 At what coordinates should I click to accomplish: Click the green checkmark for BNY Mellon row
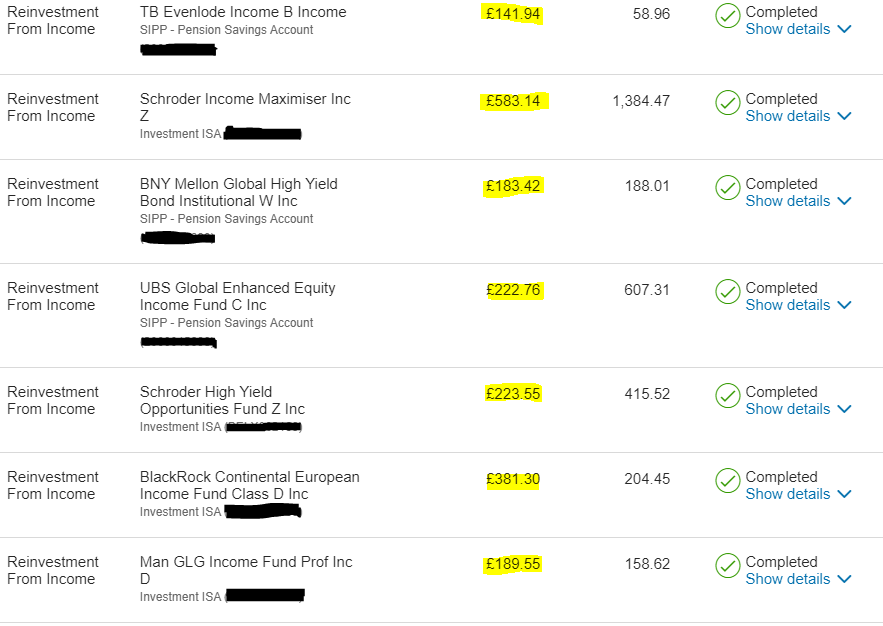coord(728,187)
